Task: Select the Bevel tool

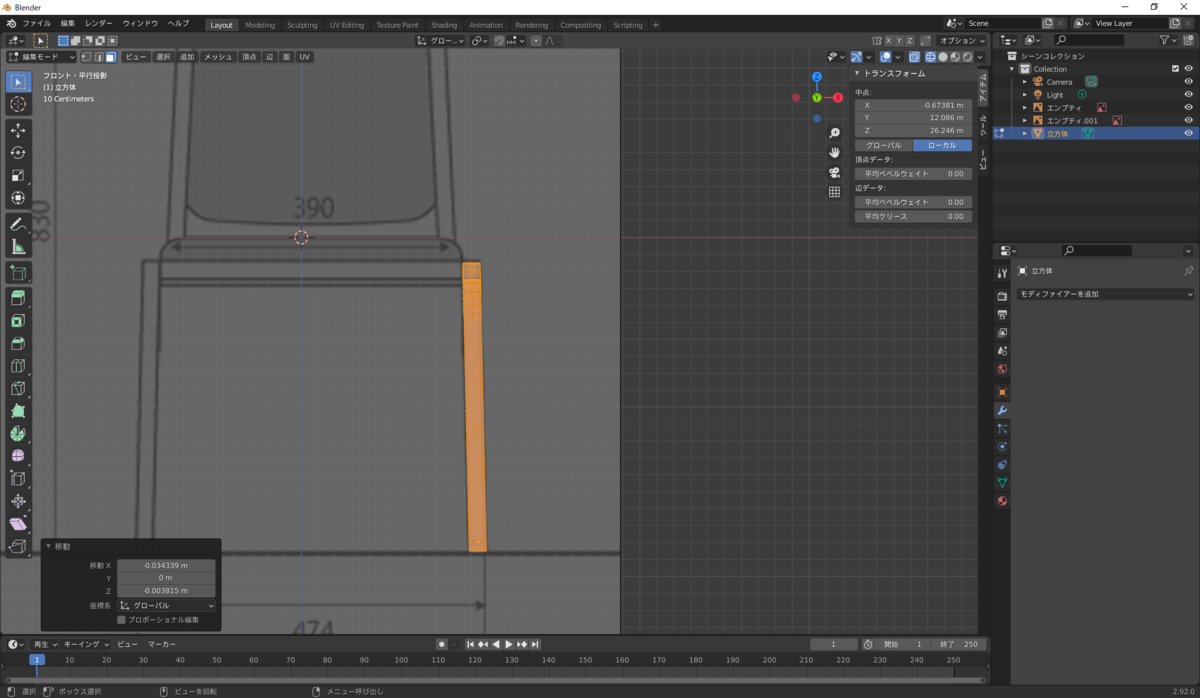Action: point(18,343)
